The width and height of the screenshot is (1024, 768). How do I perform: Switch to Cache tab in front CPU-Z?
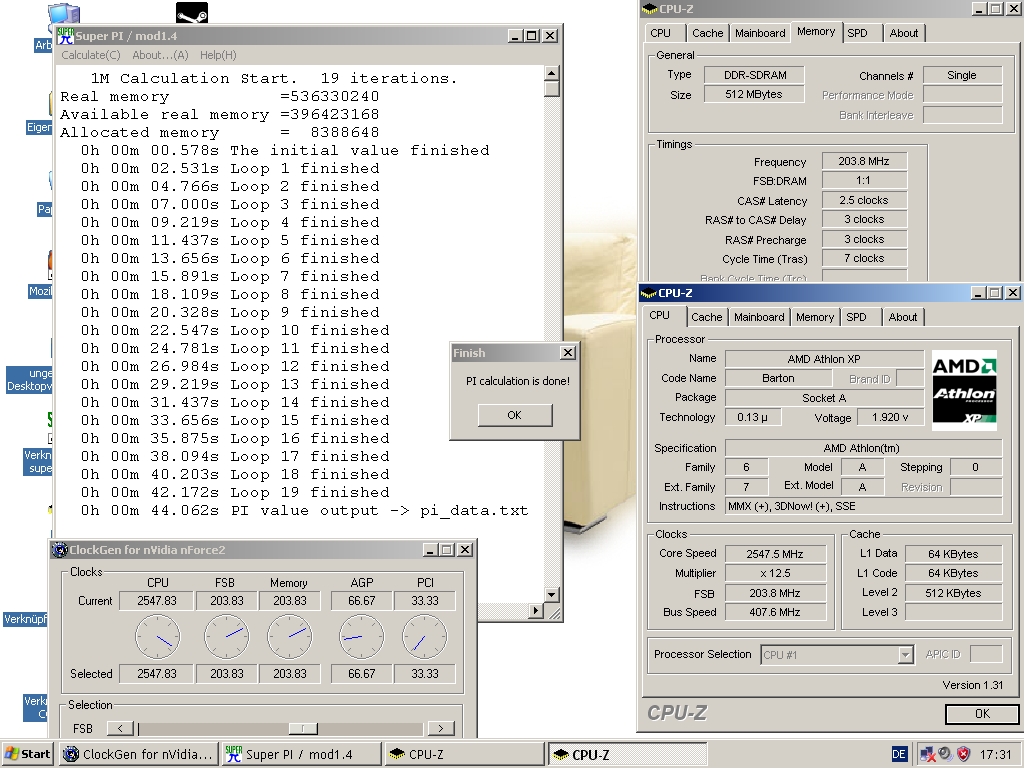pyautogui.click(x=707, y=317)
